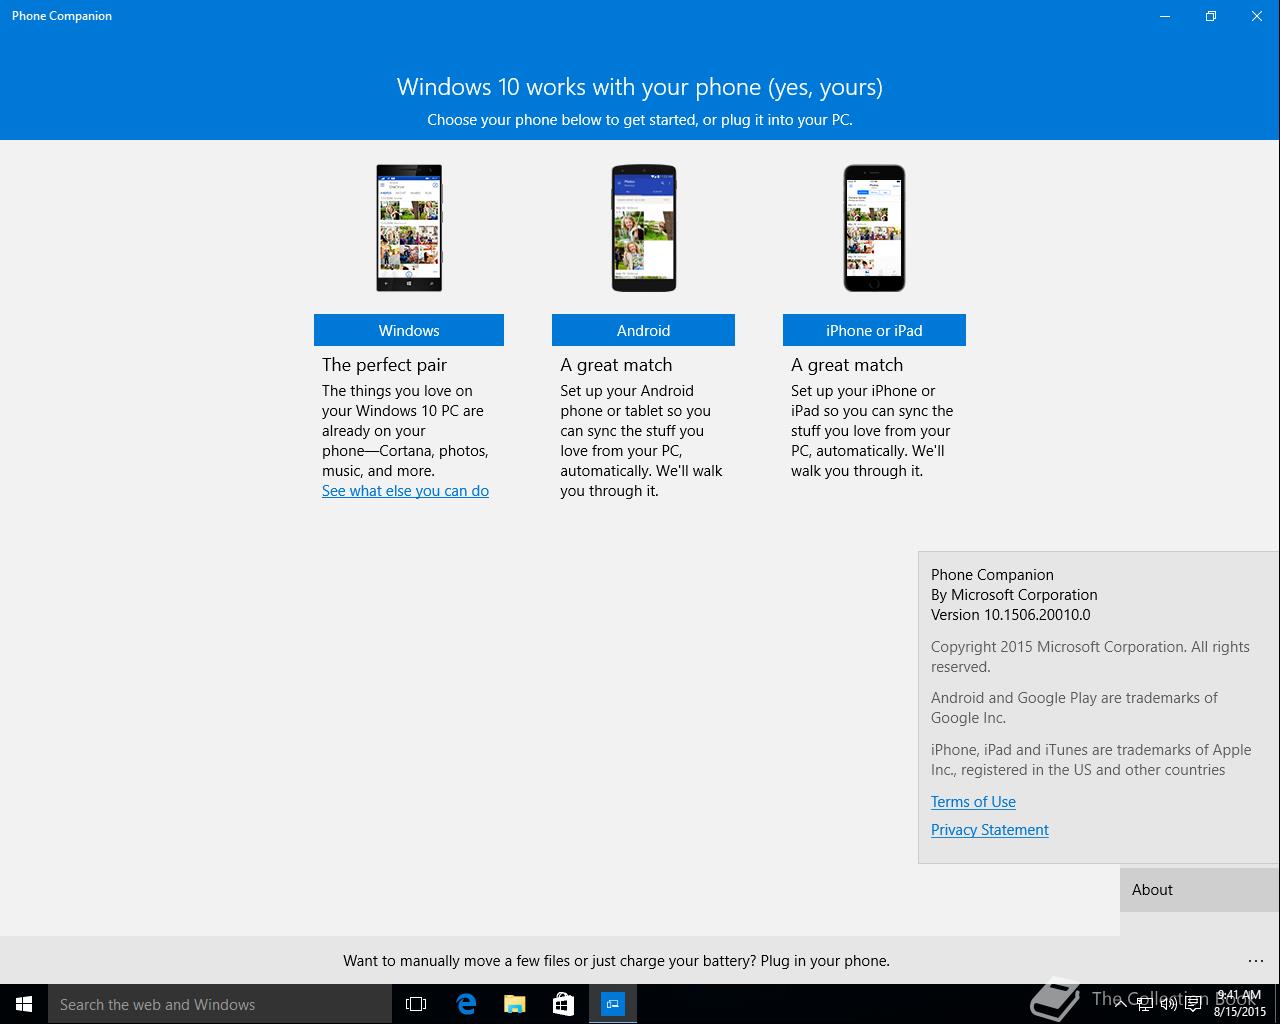Open the network tray icon
This screenshot has width=1280, height=1024.
click(1144, 1004)
